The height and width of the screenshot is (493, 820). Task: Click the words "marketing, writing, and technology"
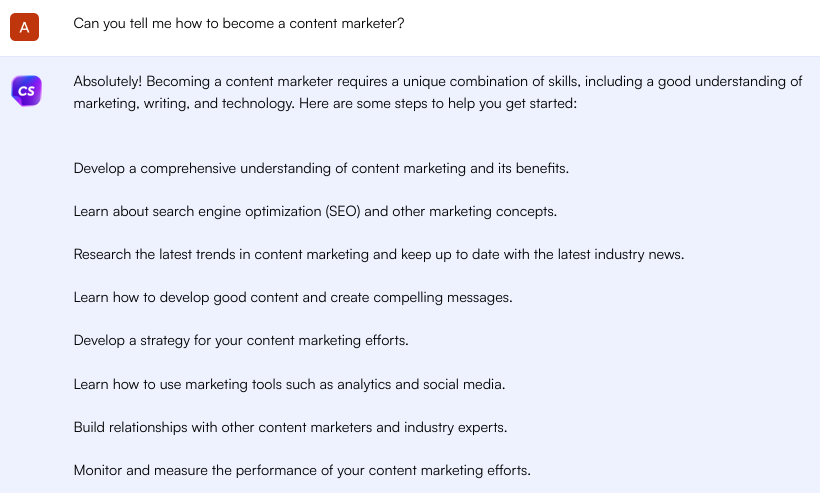[178, 103]
